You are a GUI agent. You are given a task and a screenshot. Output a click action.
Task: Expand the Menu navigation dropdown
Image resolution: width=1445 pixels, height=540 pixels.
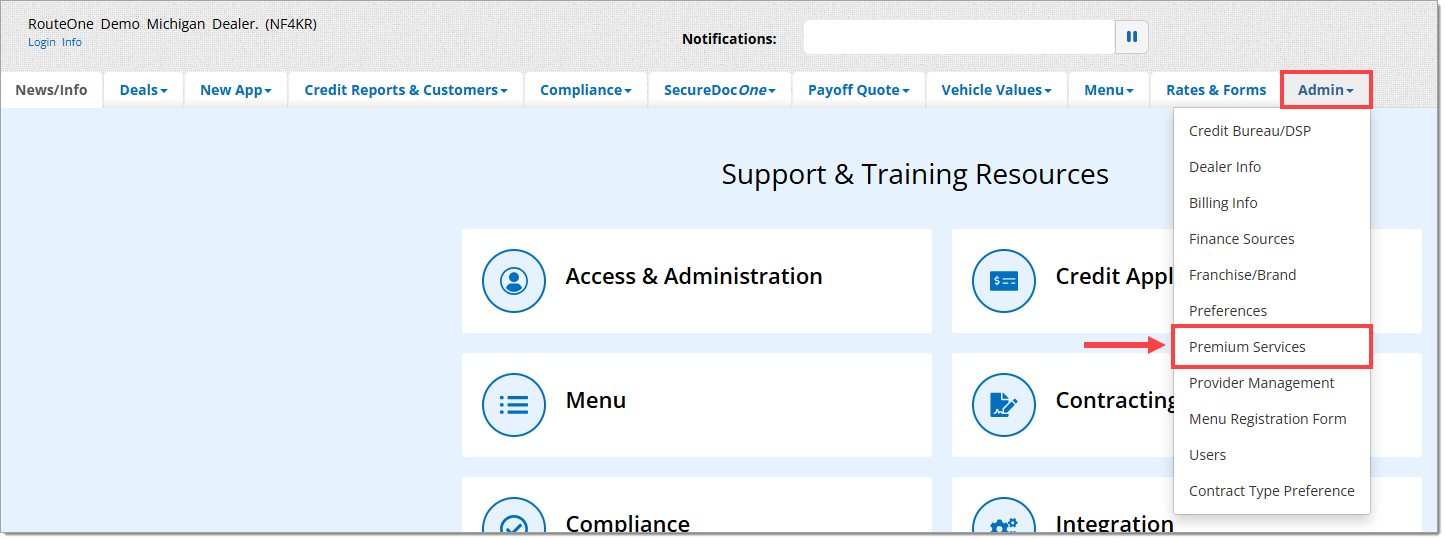1109,90
